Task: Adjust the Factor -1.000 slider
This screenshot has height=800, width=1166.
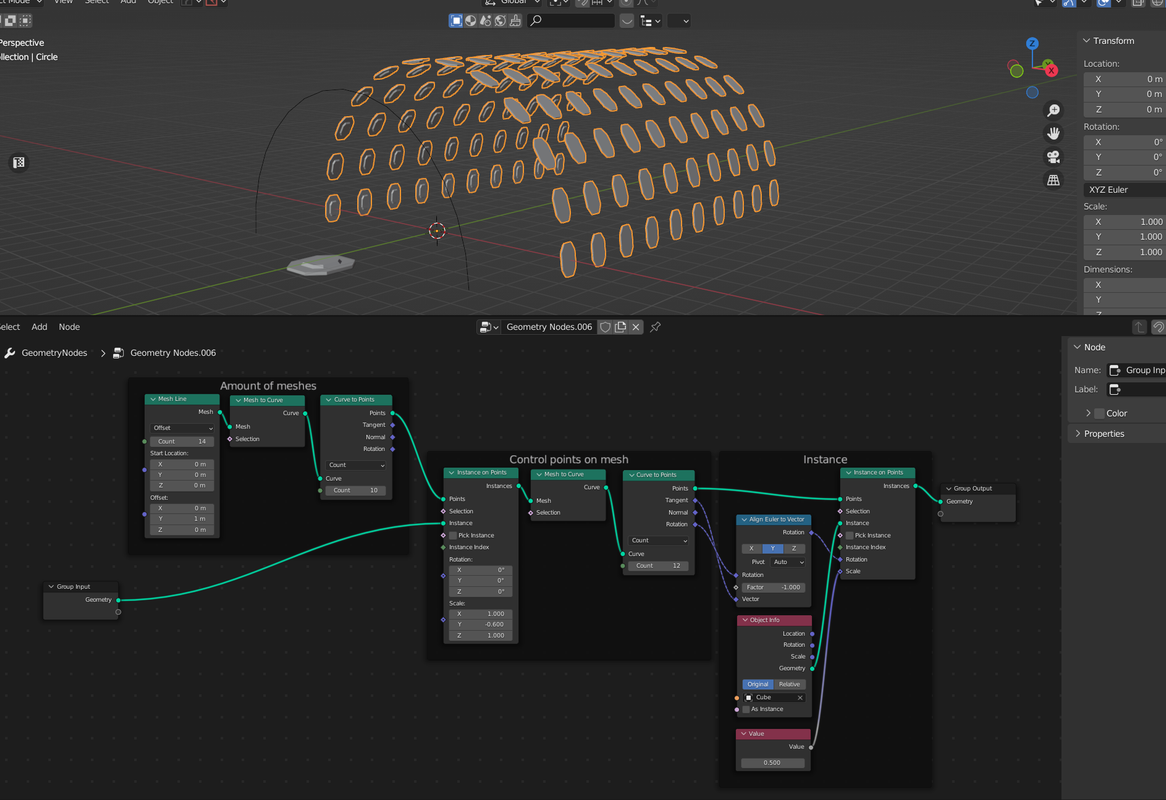Action: coord(773,587)
